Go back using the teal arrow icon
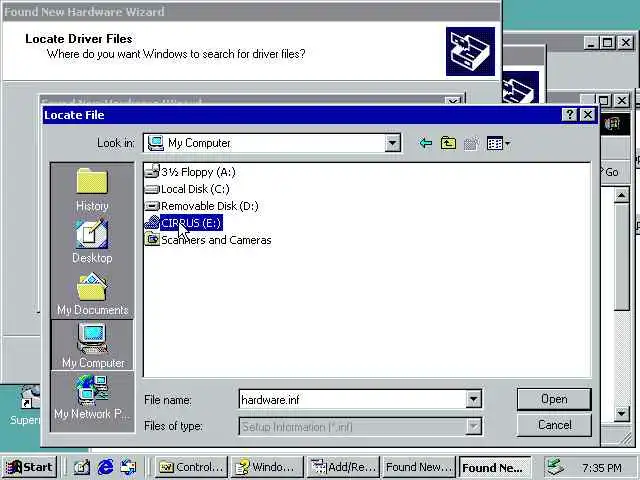This screenshot has width=640, height=480. pyautogui.click(x=426, y=143)
